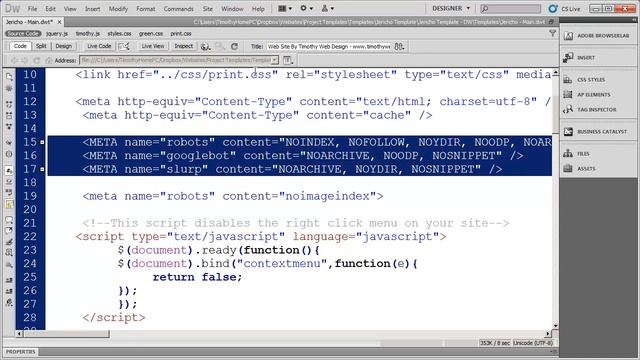Click the browser navigation Forward arrow

tap(25, 60)
